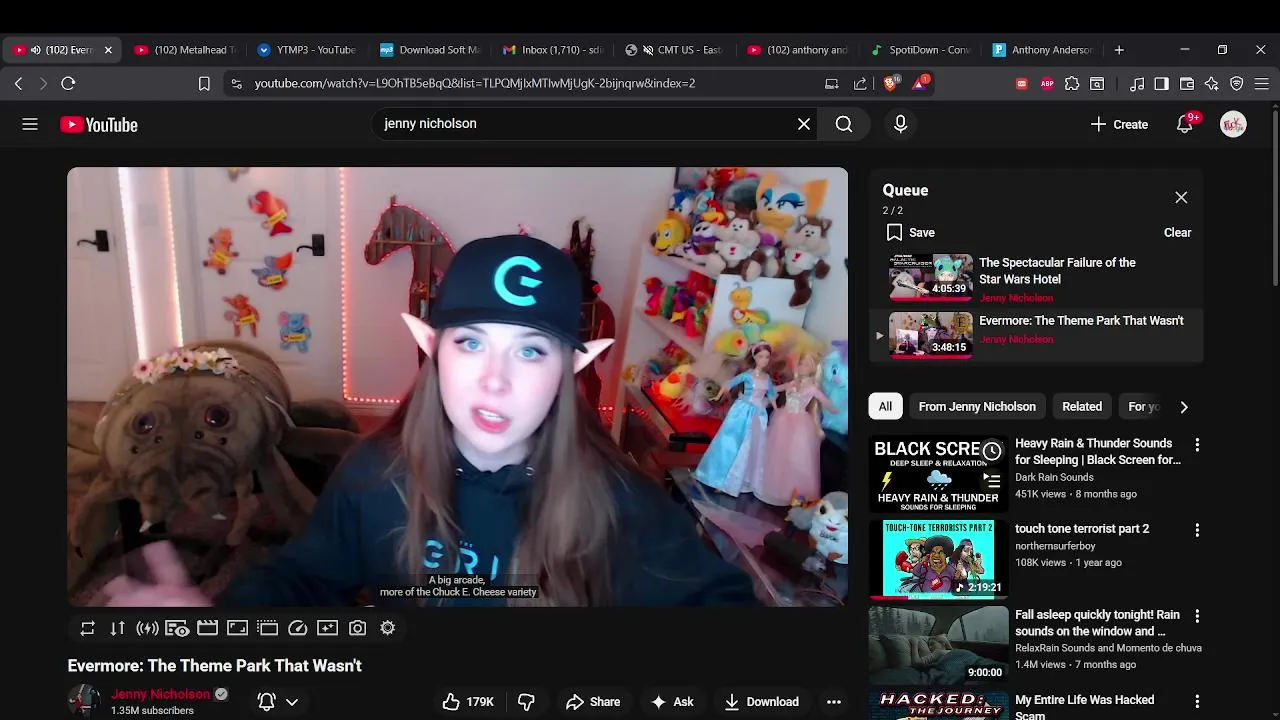Toggle subscription notification bell for Jenny Nicholson

[x=266, y=702]
